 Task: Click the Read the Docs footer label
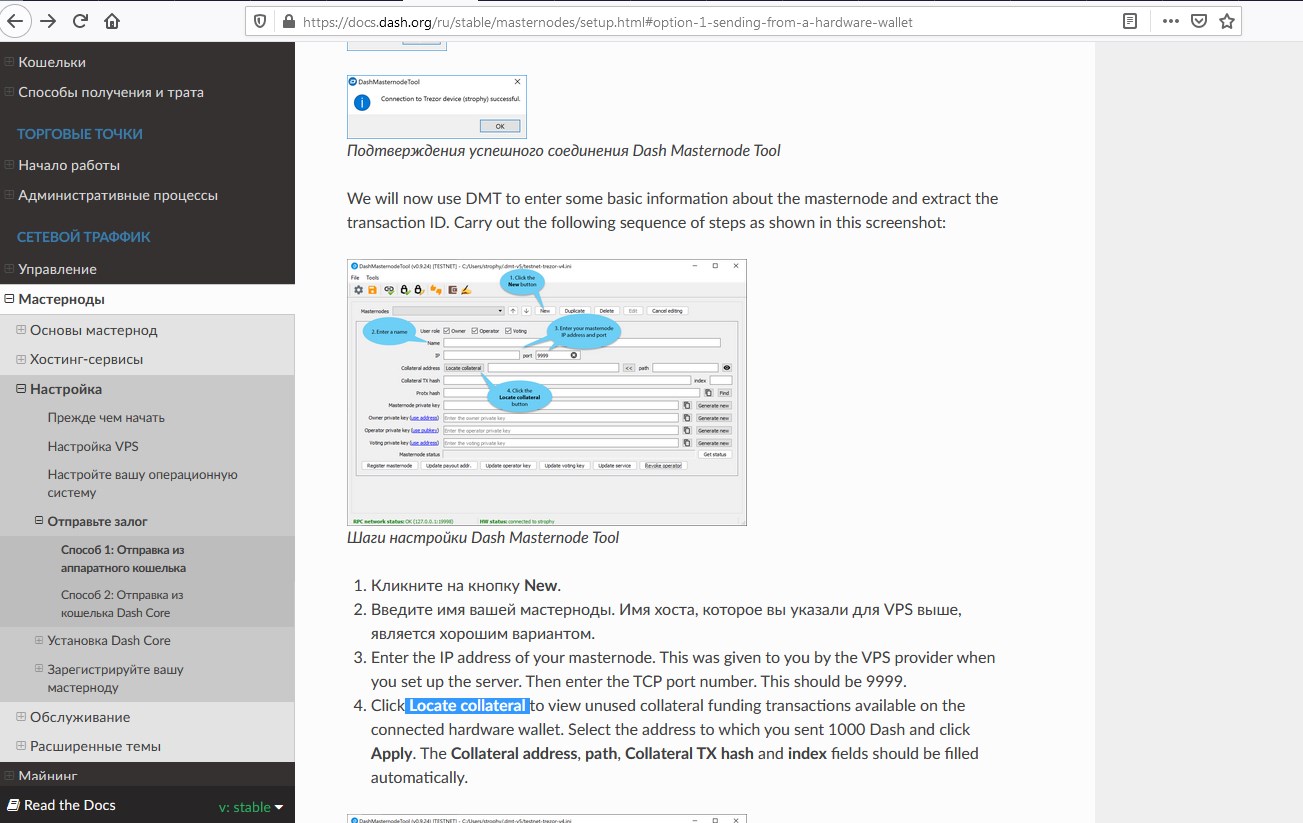click(70, 805)
